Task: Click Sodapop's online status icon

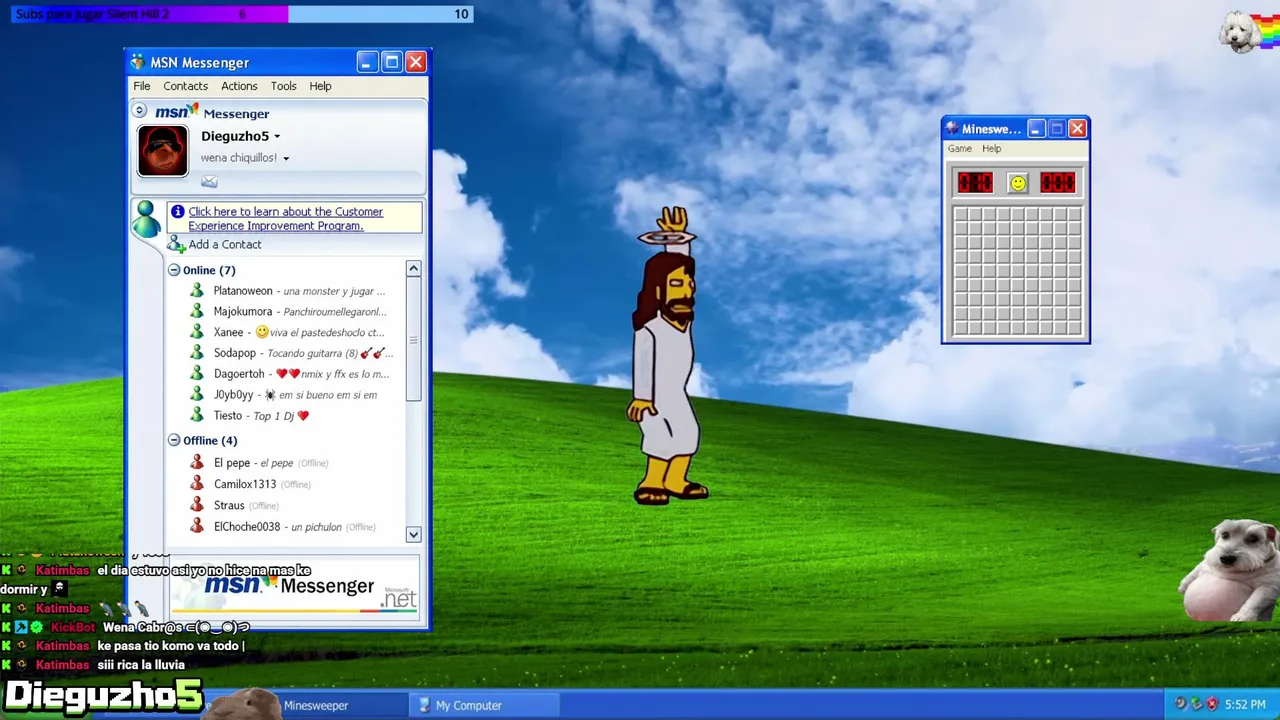Action: pyautogui.click(x=197, y=353)
